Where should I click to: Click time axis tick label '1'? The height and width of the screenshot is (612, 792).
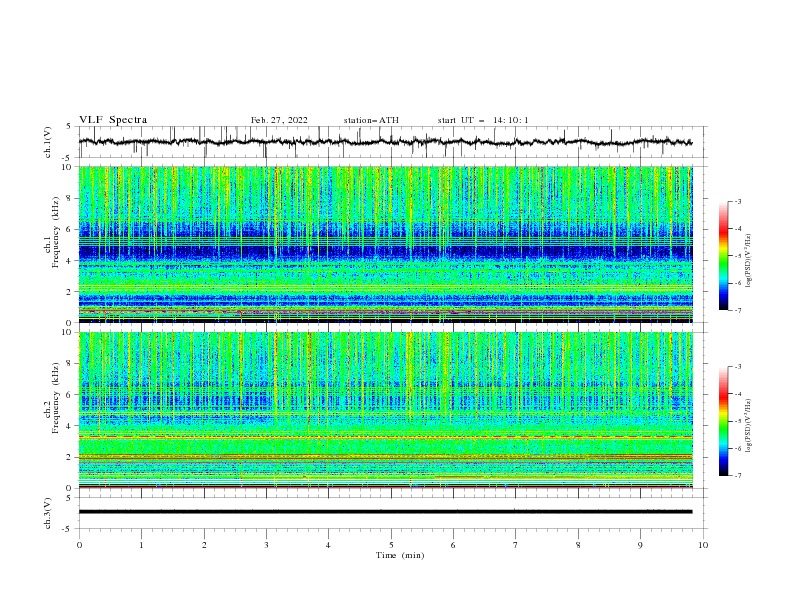(141, 545)
